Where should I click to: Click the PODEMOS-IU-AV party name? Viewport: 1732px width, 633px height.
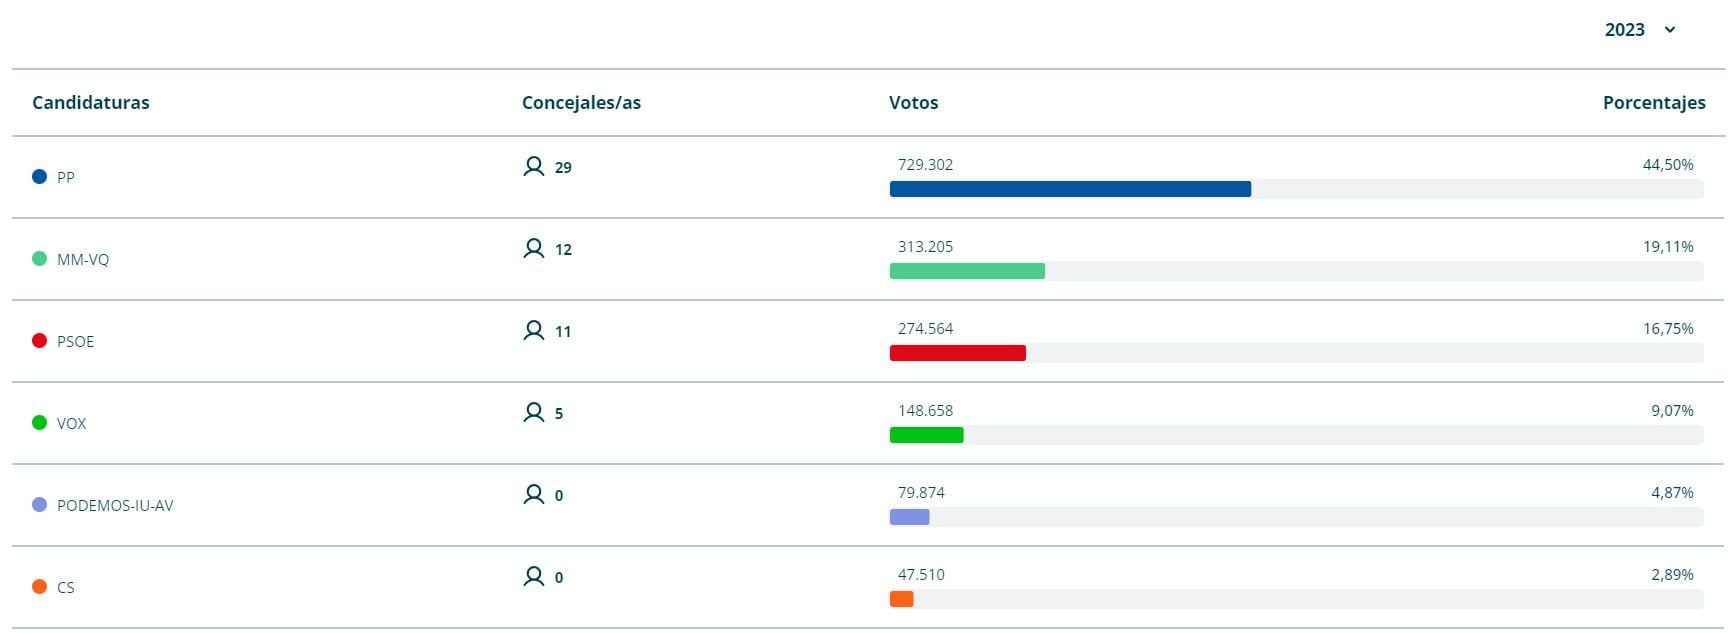click(x=115, y=505)
